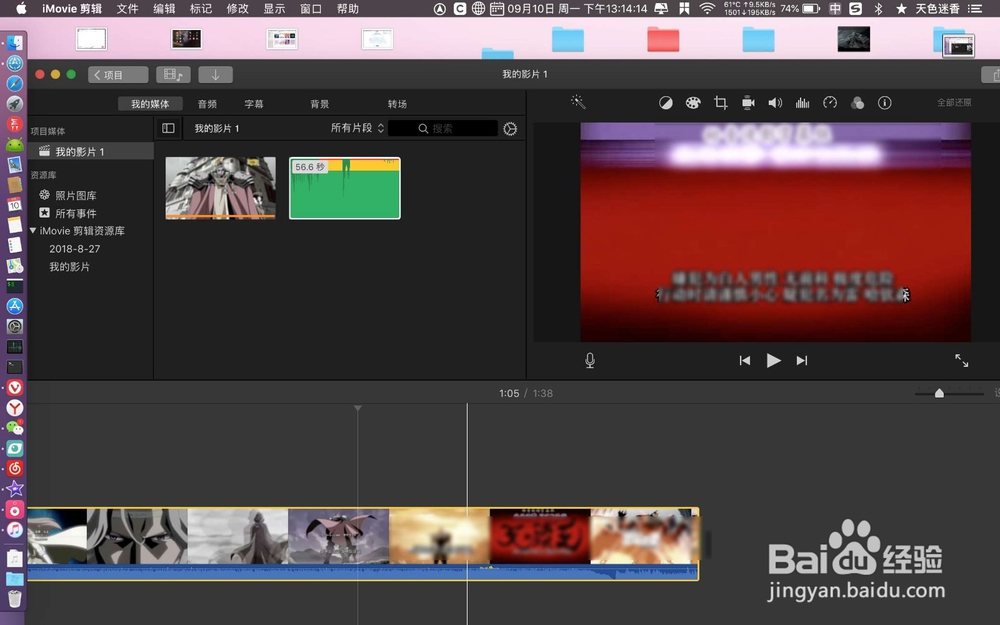Select the crop tool
Image resolution: width=1000 pixels, height=625 pixels.
tap(721, 103)
